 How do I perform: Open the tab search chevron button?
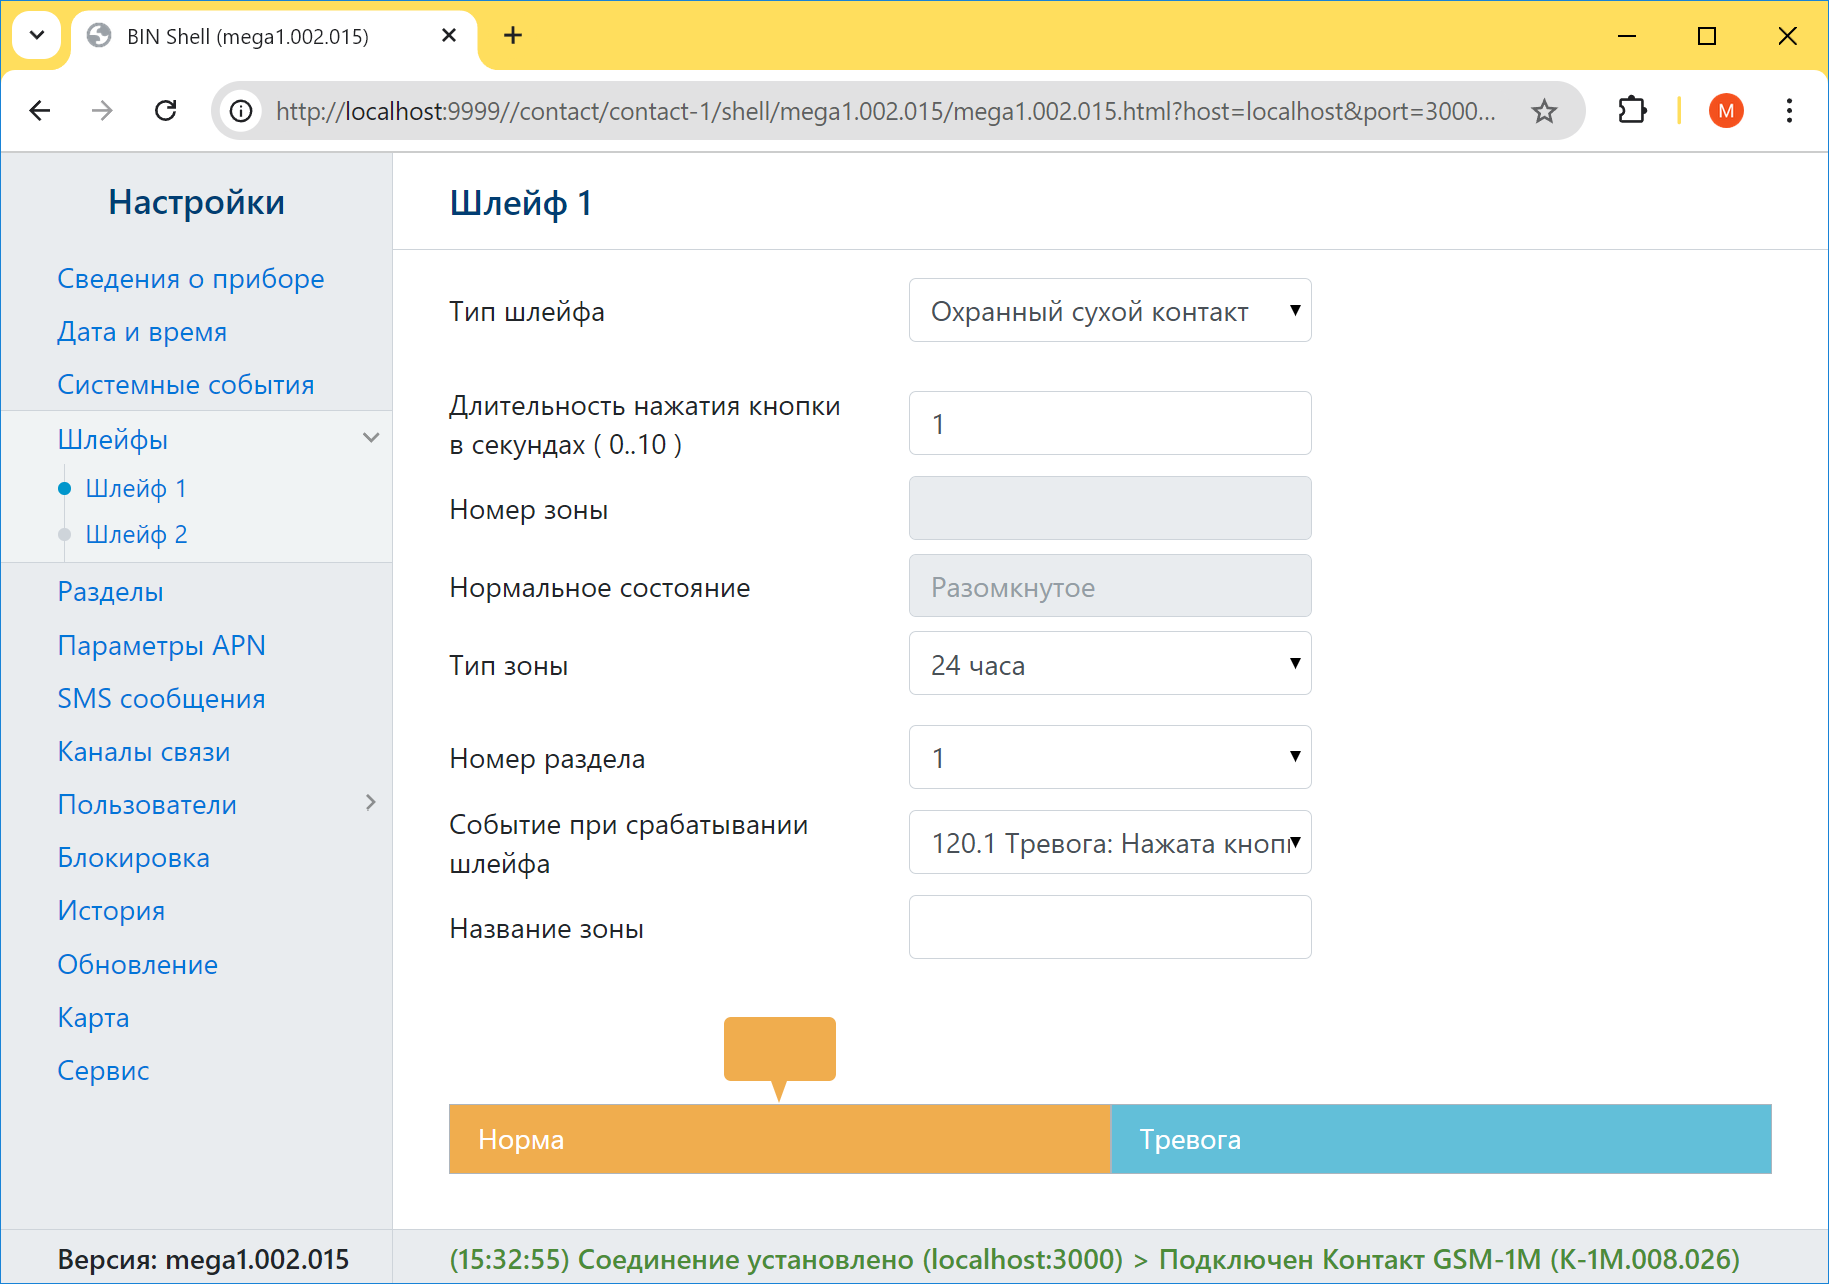[37, 36]
